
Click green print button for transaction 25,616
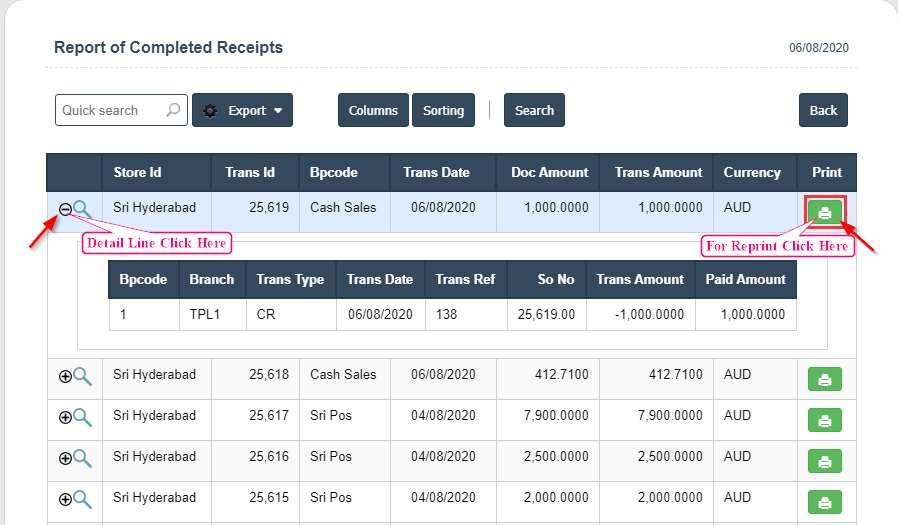(825, 462)
